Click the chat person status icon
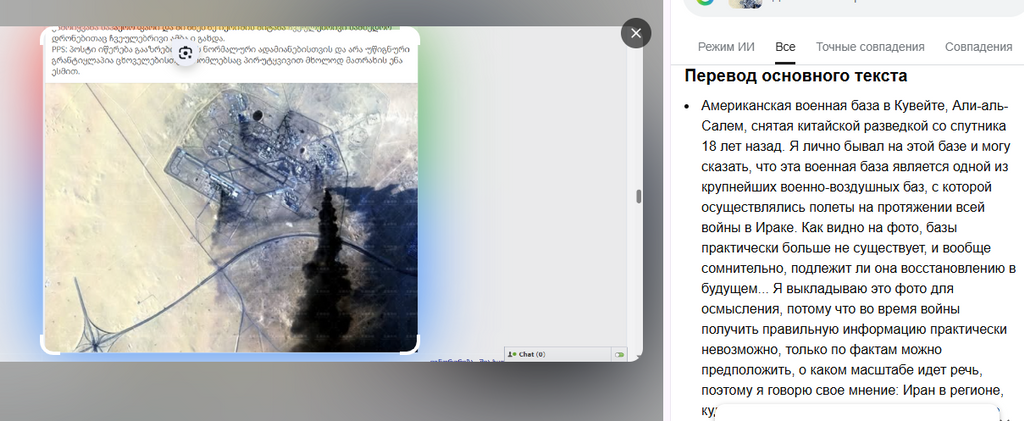The height and width of the screenshot is (421, 1024). pos(513,354)
